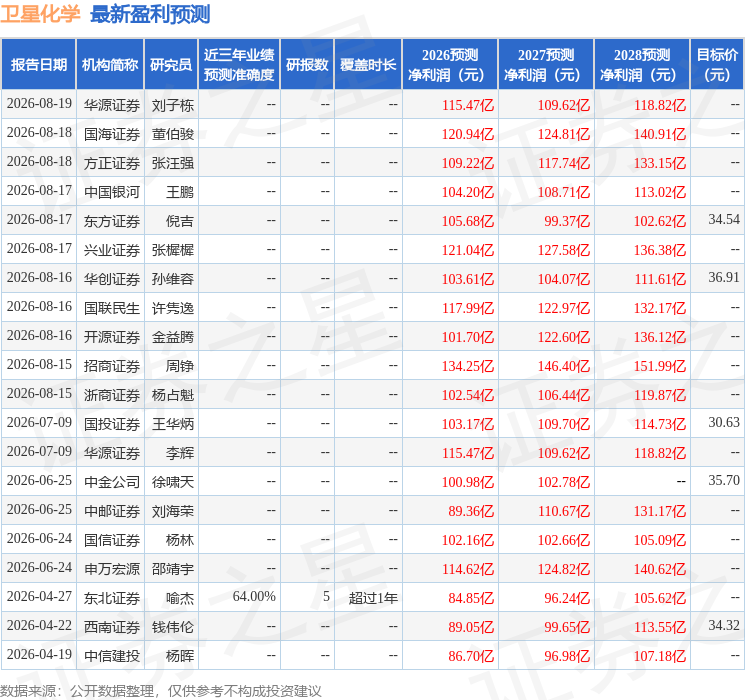
Task: Select the 浙商证券 institution cell
Action: click(x=112, y=395)
